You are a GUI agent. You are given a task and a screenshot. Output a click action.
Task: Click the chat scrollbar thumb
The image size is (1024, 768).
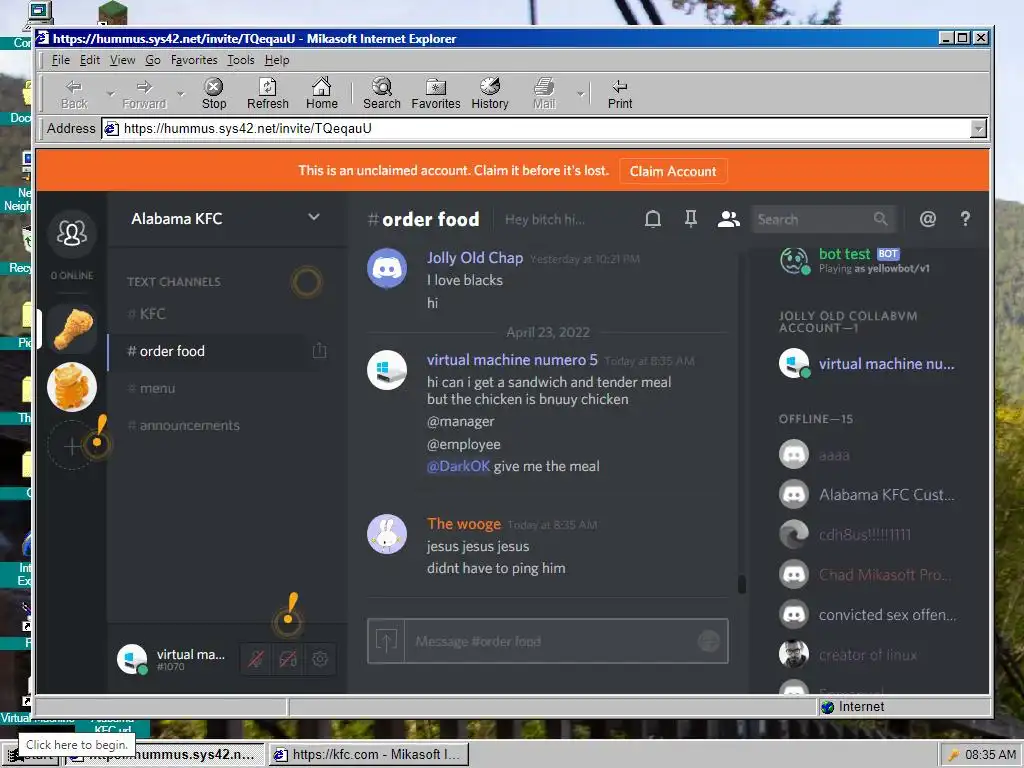click(741, 584)
